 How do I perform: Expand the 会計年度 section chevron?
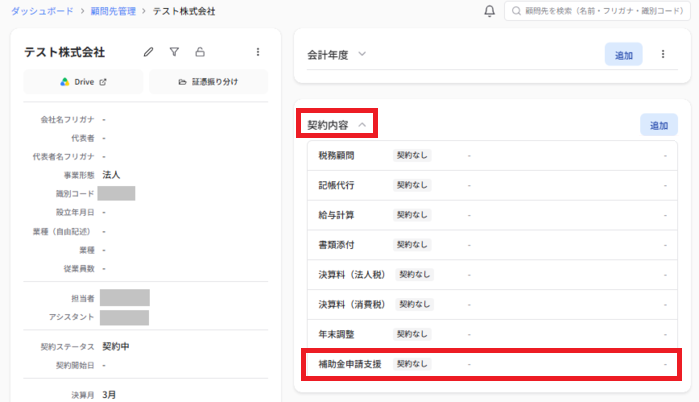[362, 54]
